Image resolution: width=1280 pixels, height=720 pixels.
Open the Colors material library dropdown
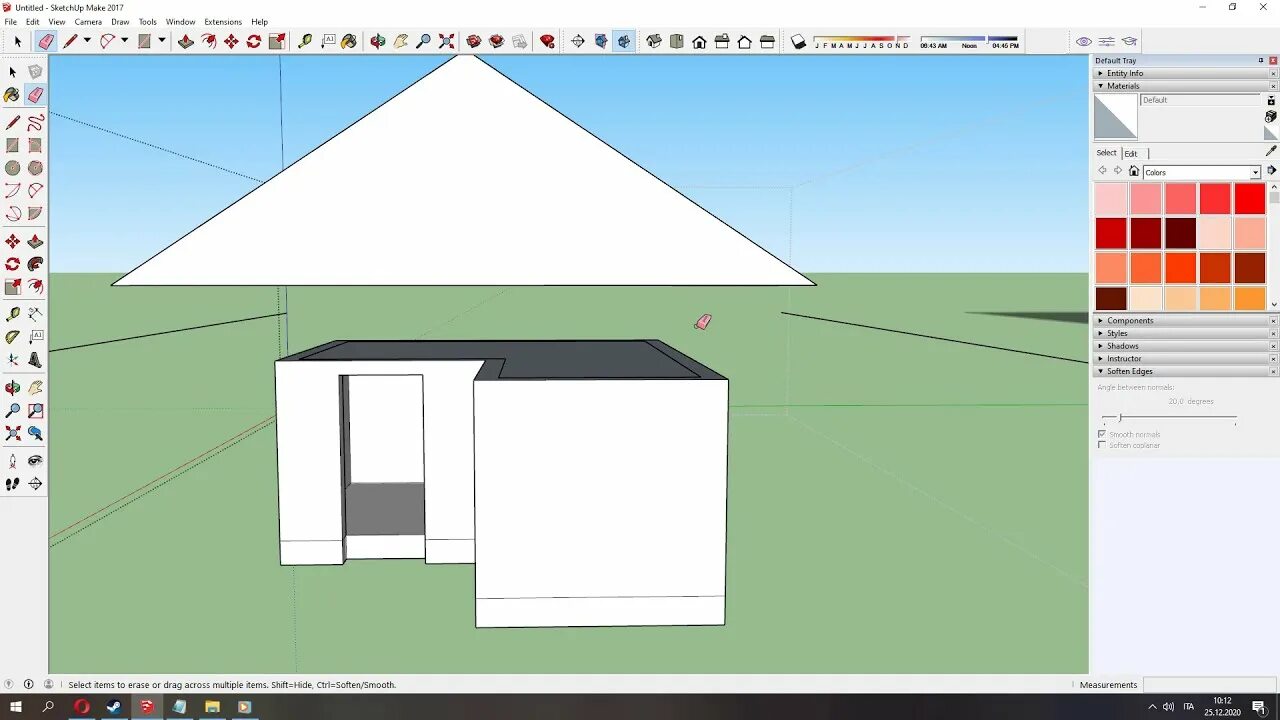coord(1255,173)
